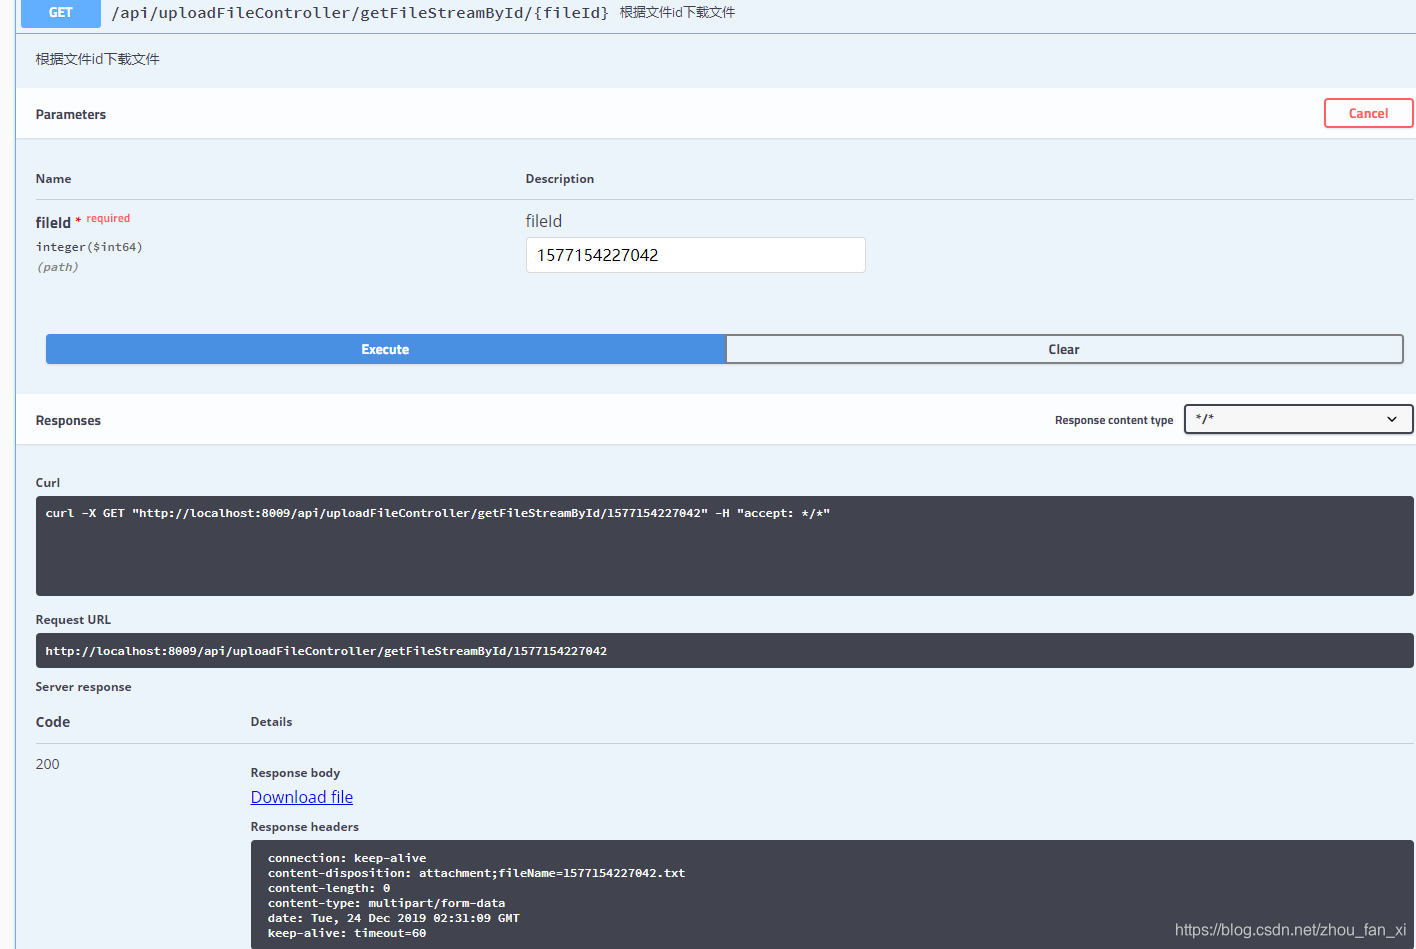Select the fileId input field
This screenshot has width=1416, height=949.
point(695,255)
